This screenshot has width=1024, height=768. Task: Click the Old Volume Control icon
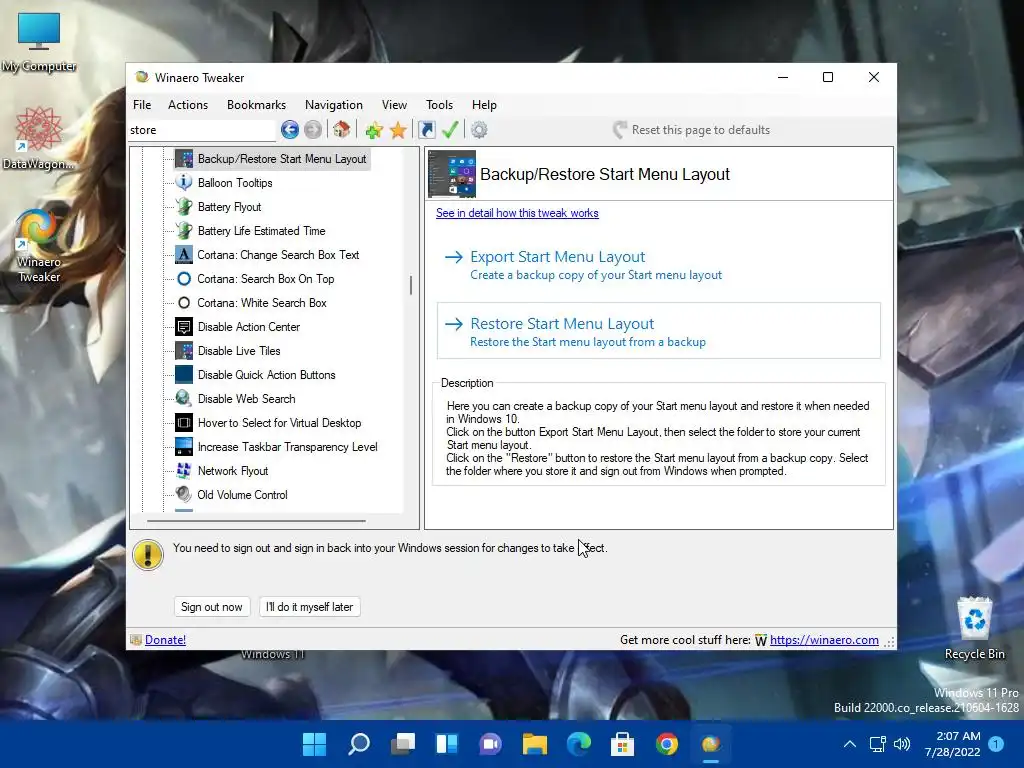[184, 495]
